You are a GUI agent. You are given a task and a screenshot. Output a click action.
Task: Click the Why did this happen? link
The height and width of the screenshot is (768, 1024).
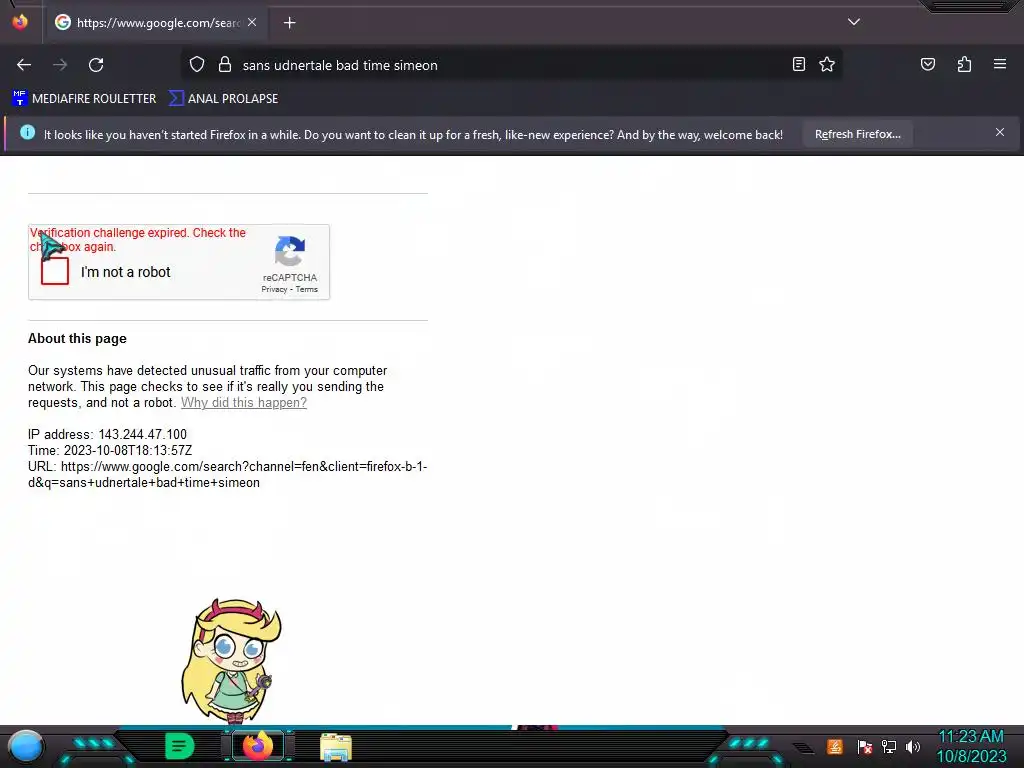(244, 402)
